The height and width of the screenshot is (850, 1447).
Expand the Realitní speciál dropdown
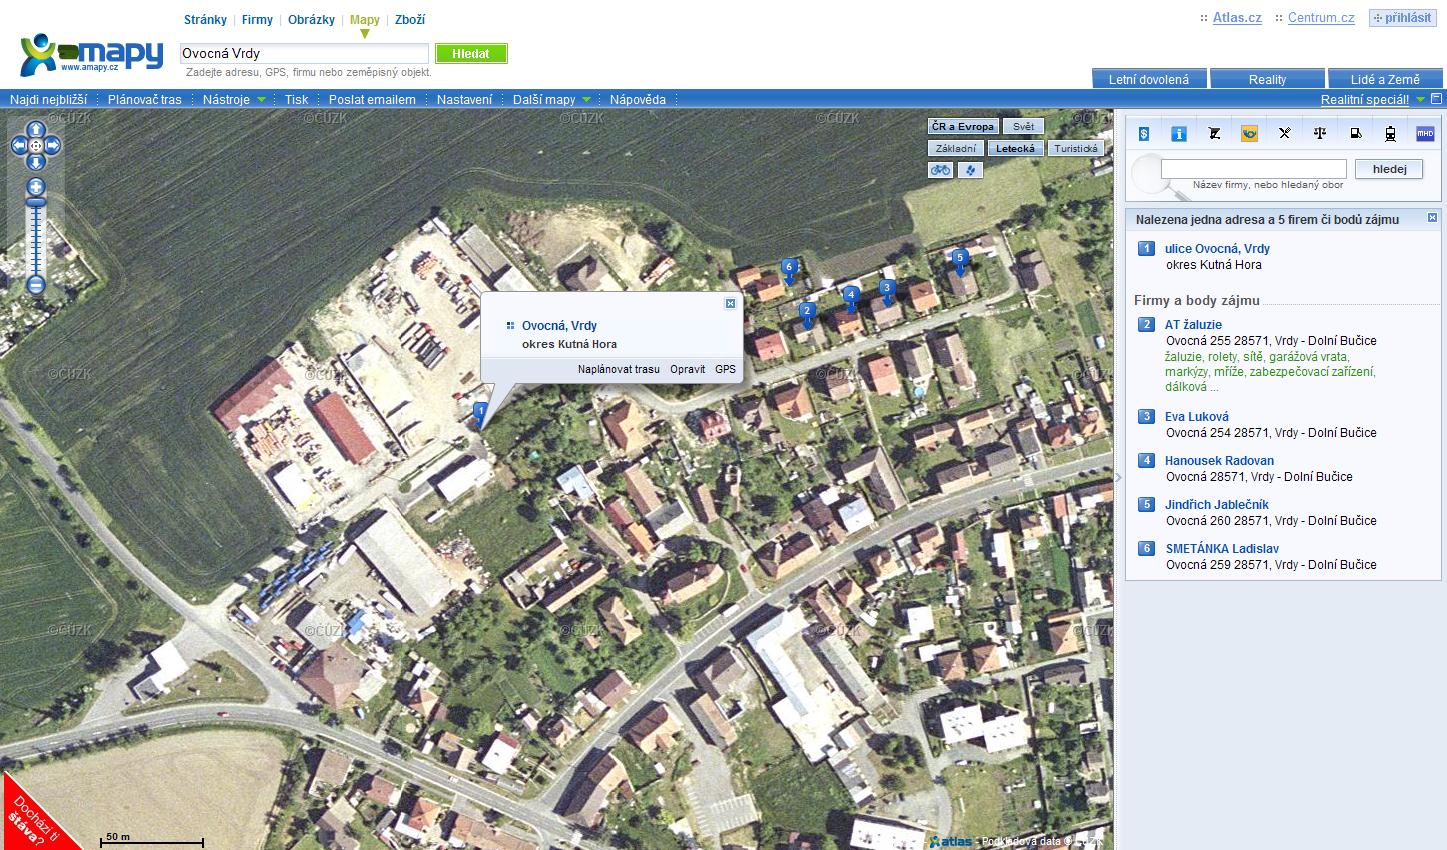click(1372, 99)
